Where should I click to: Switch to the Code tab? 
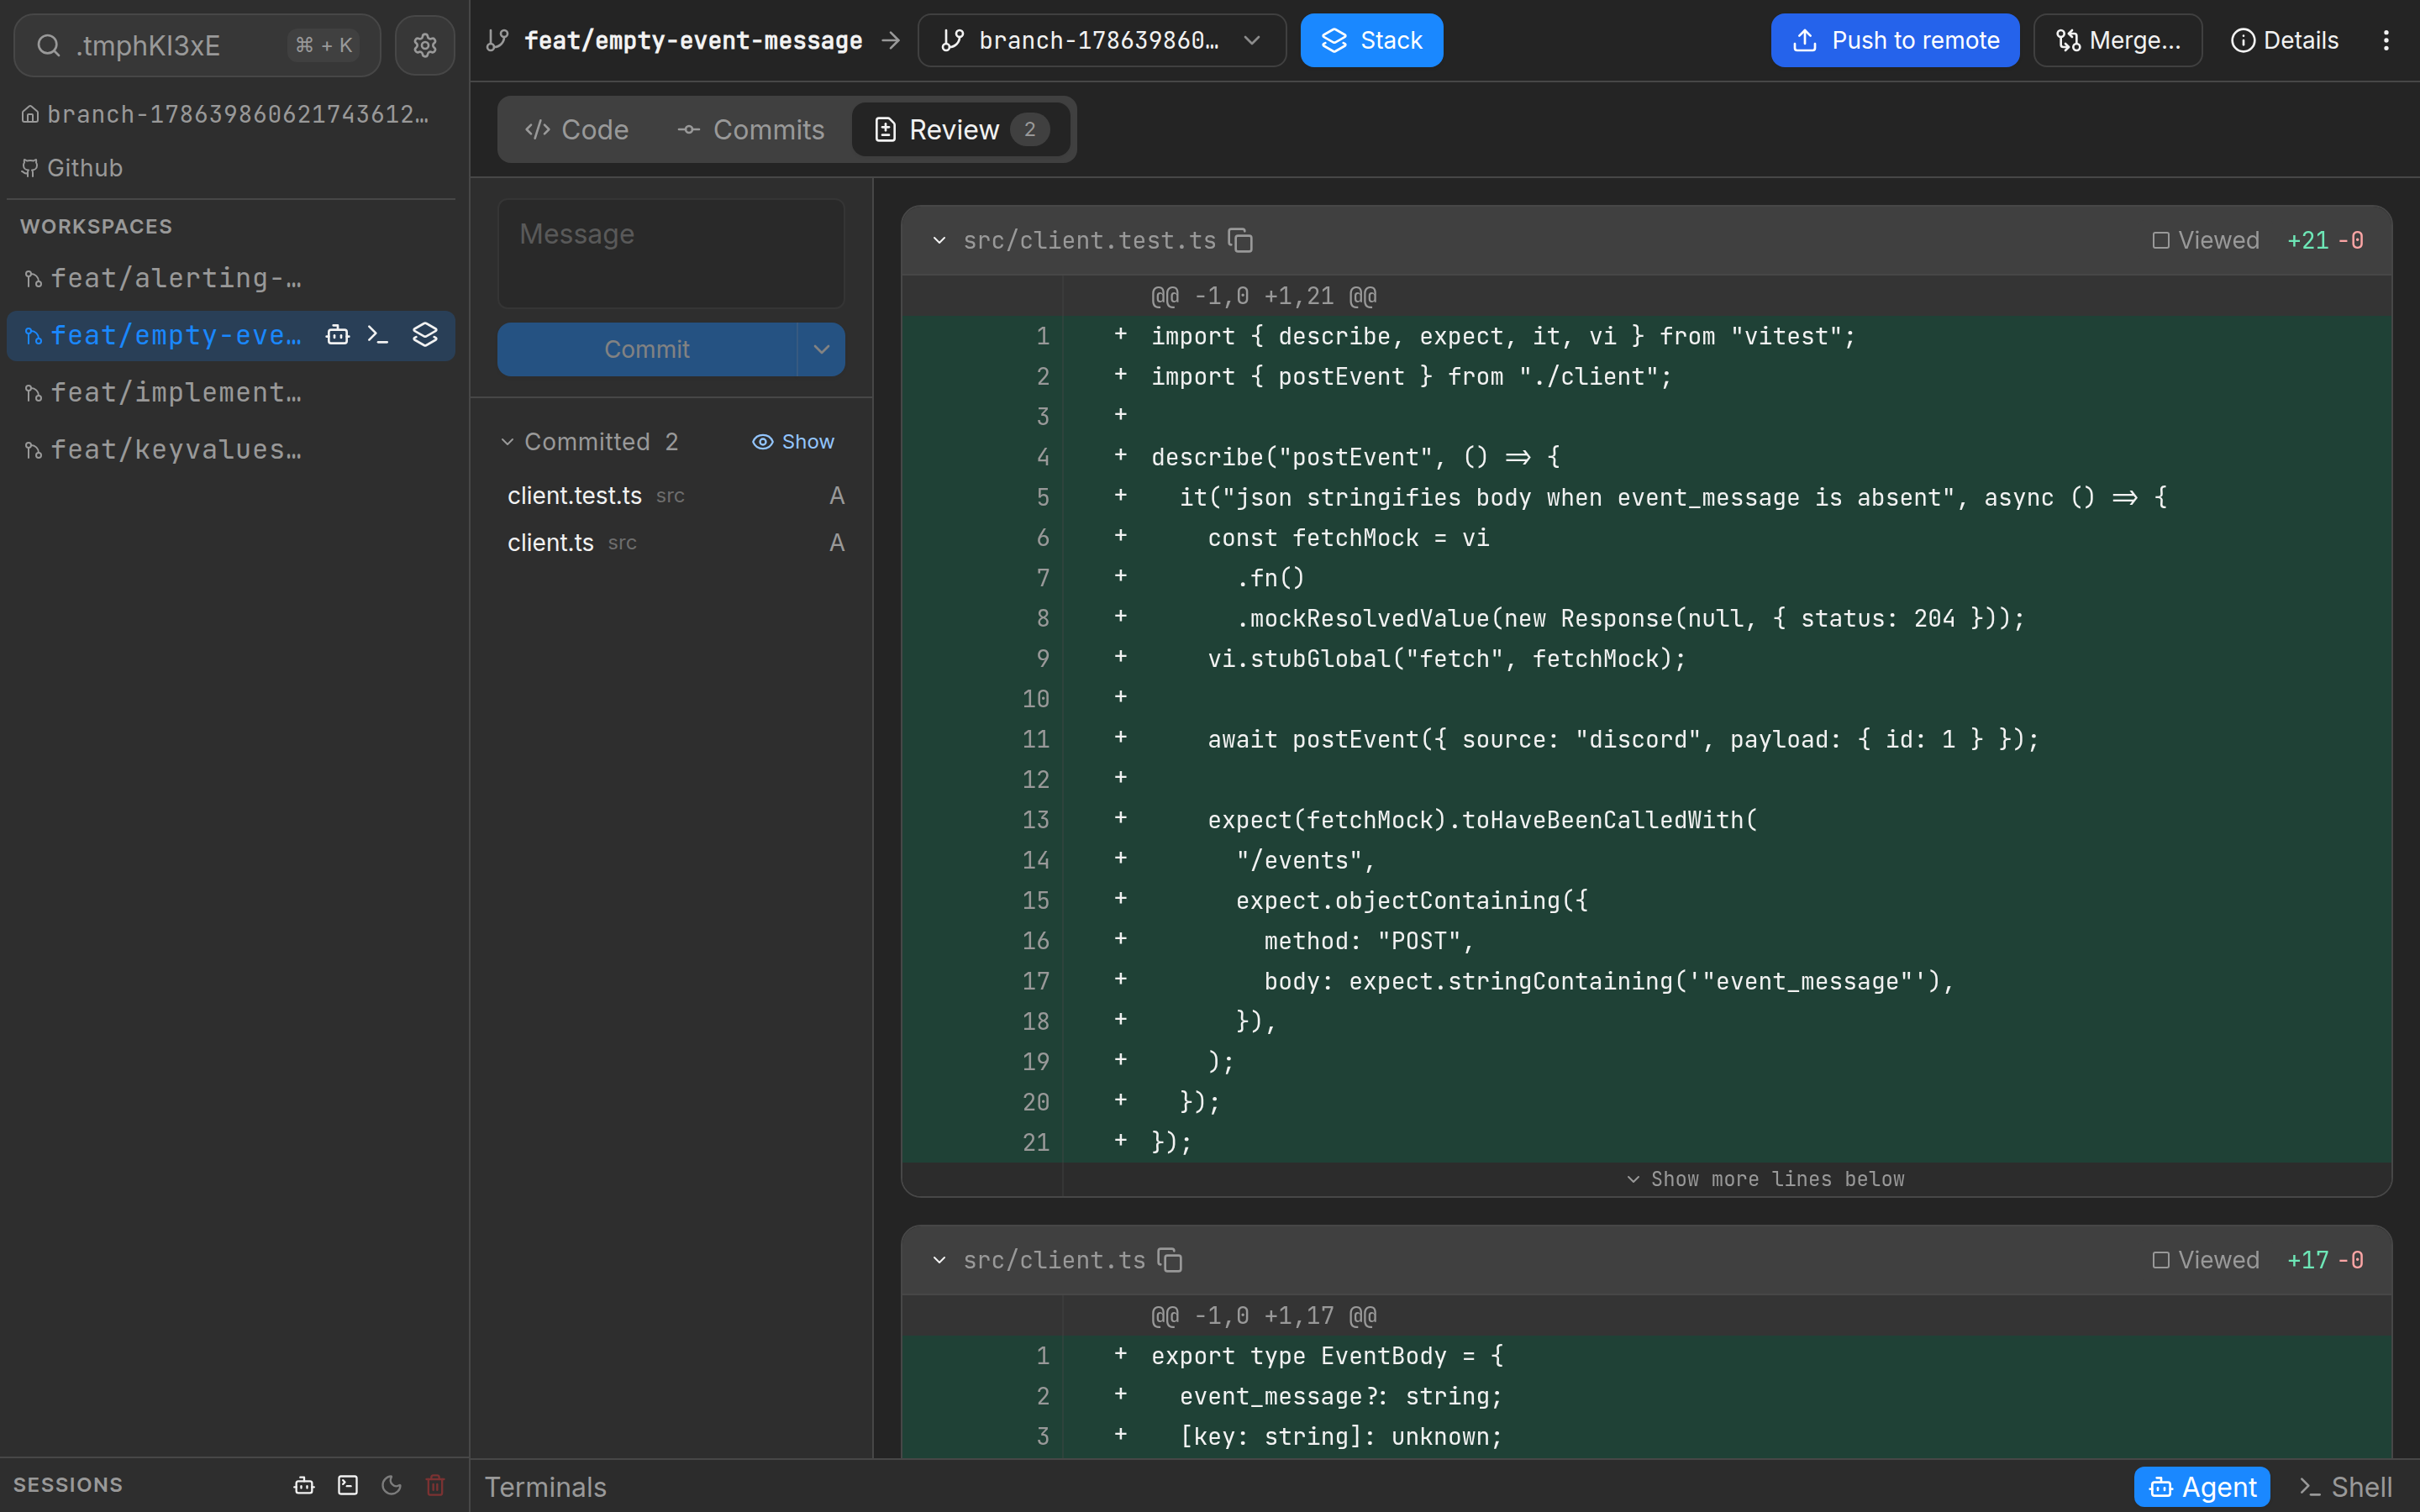tap(577, 130)
